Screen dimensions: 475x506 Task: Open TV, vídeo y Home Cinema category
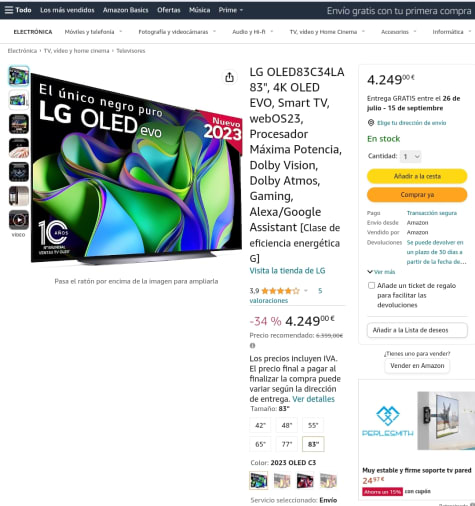point(327,32)
